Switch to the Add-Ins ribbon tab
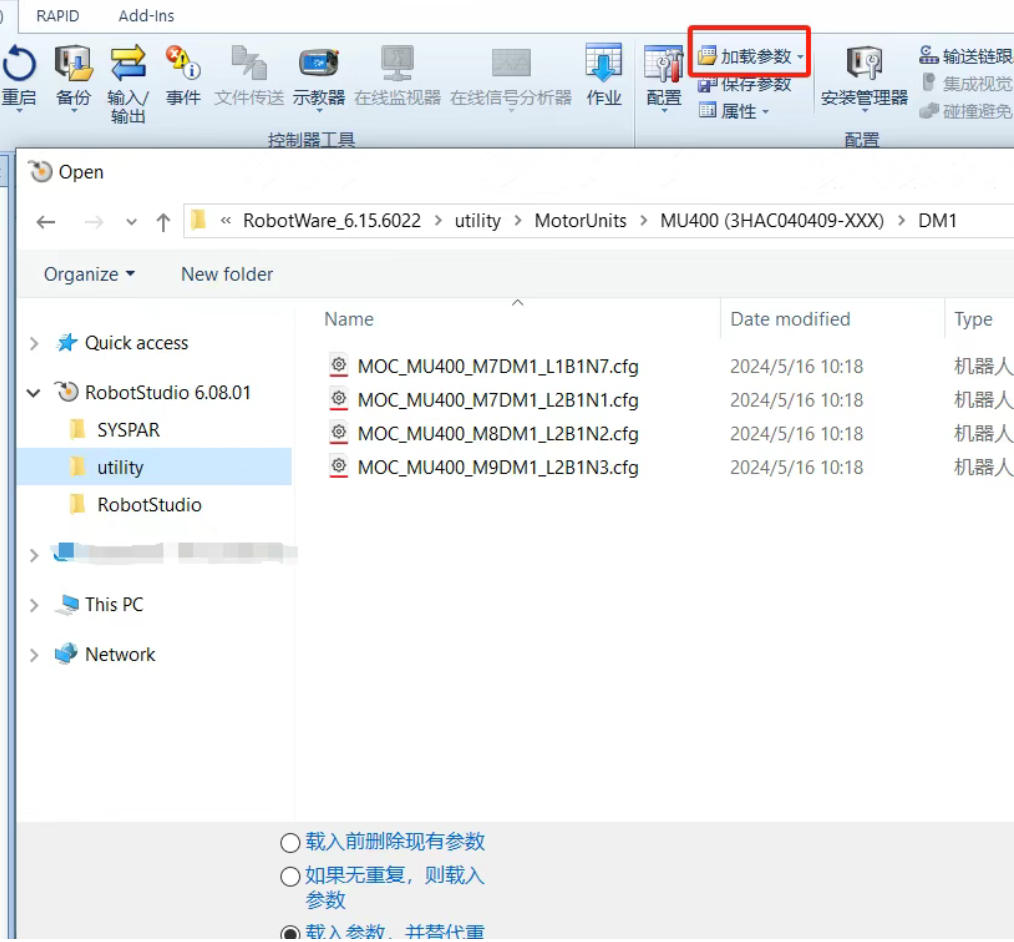The height and width of the screenshot is (942, 1014). click(146, 16)
